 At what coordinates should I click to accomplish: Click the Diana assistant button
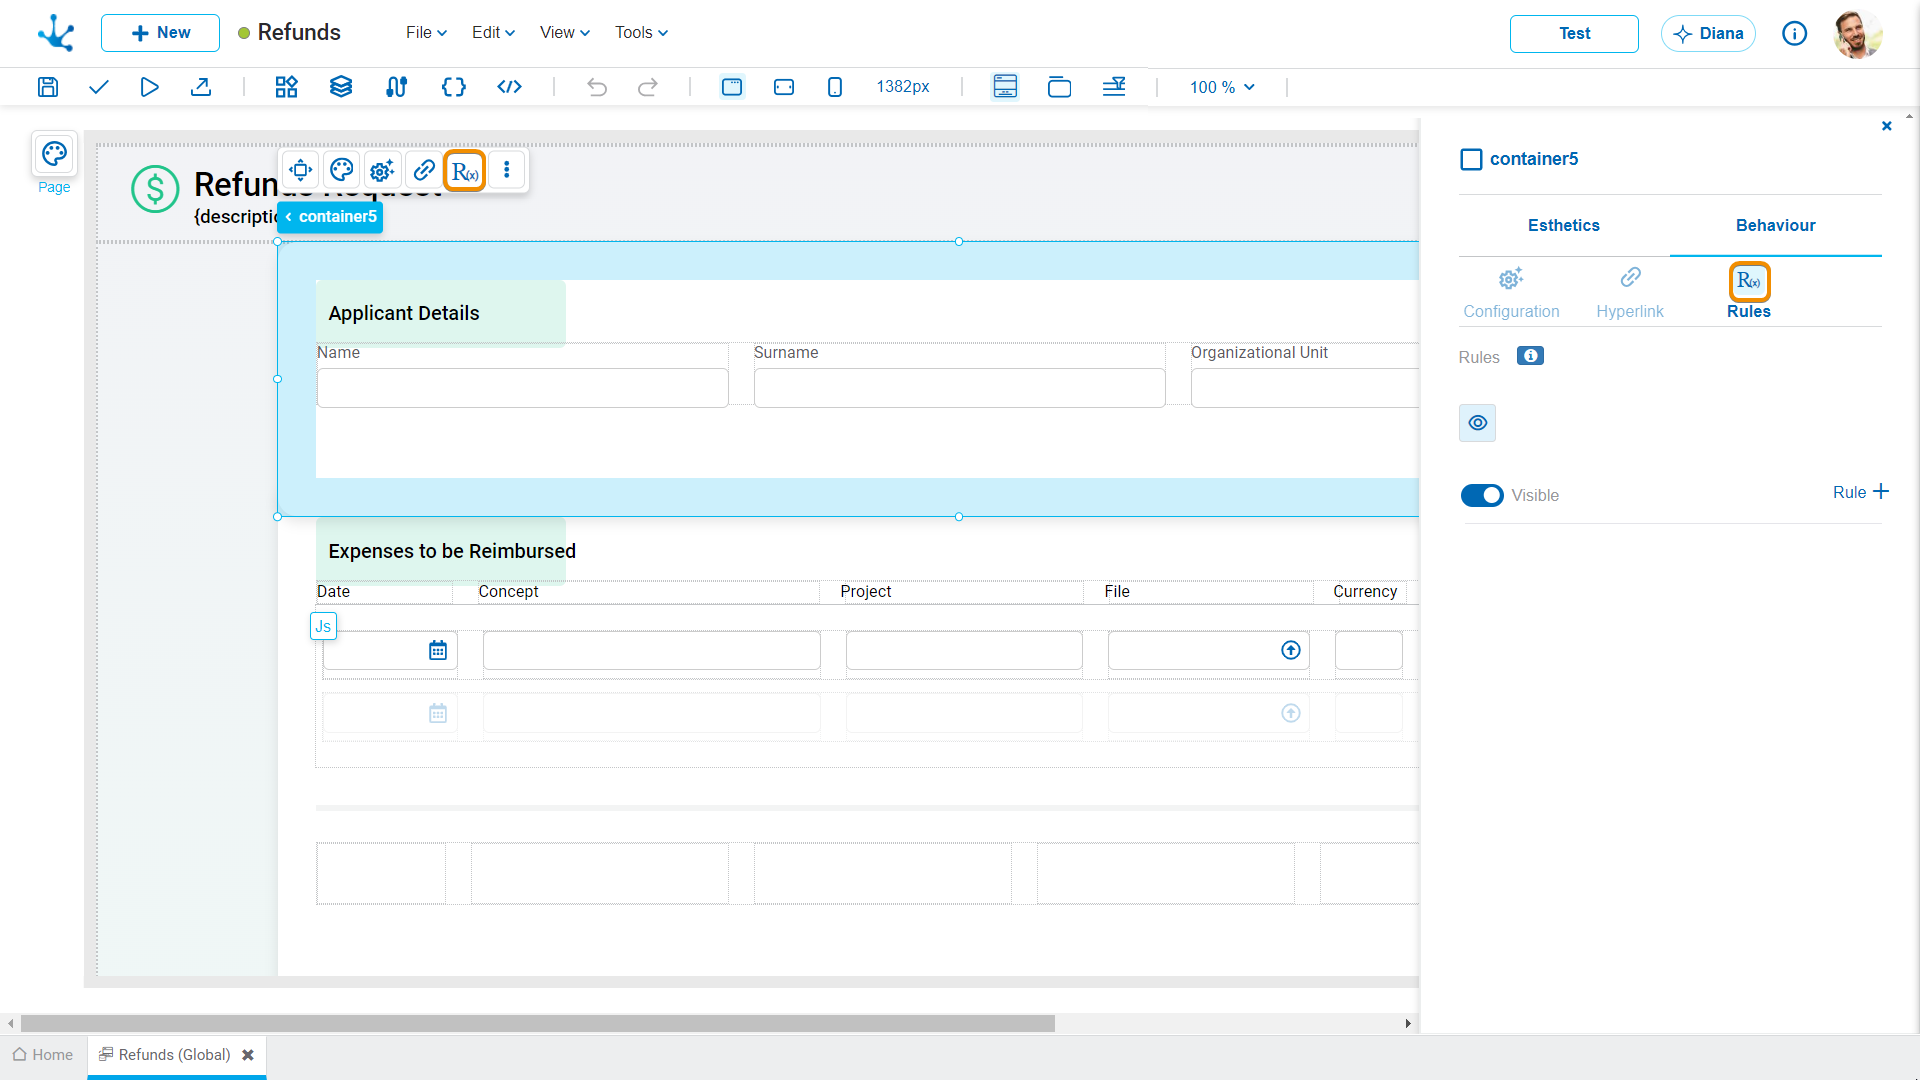click(x=1708, y=33)
